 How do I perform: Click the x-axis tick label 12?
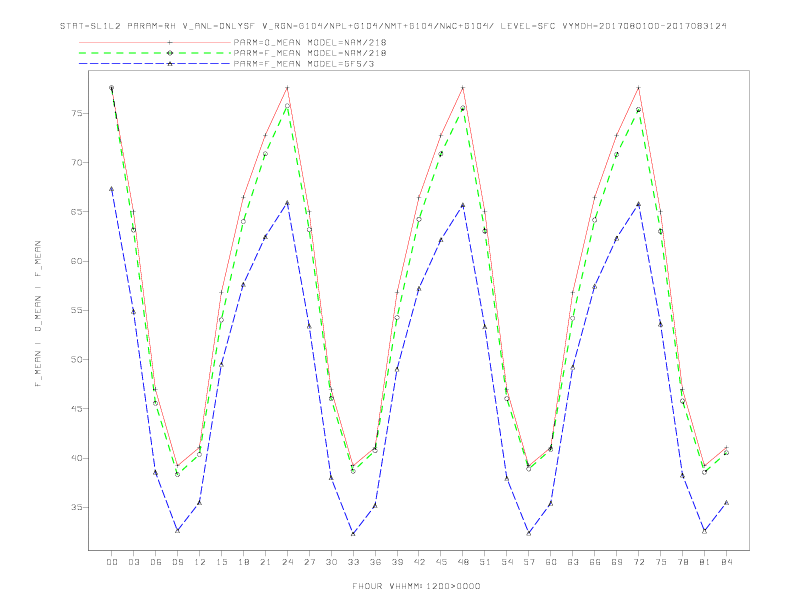point(200,562)
